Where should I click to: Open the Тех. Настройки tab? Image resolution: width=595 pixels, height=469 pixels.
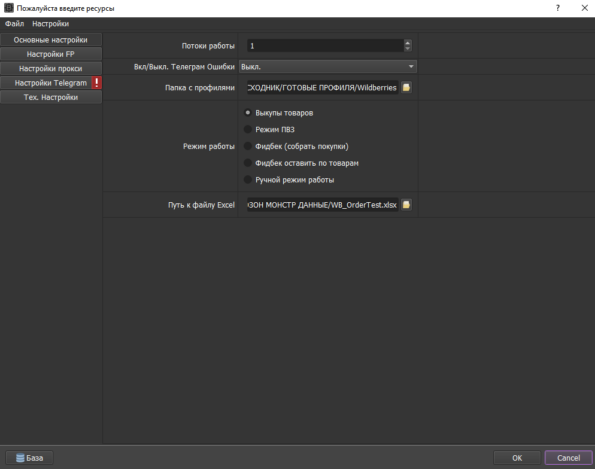51,98
